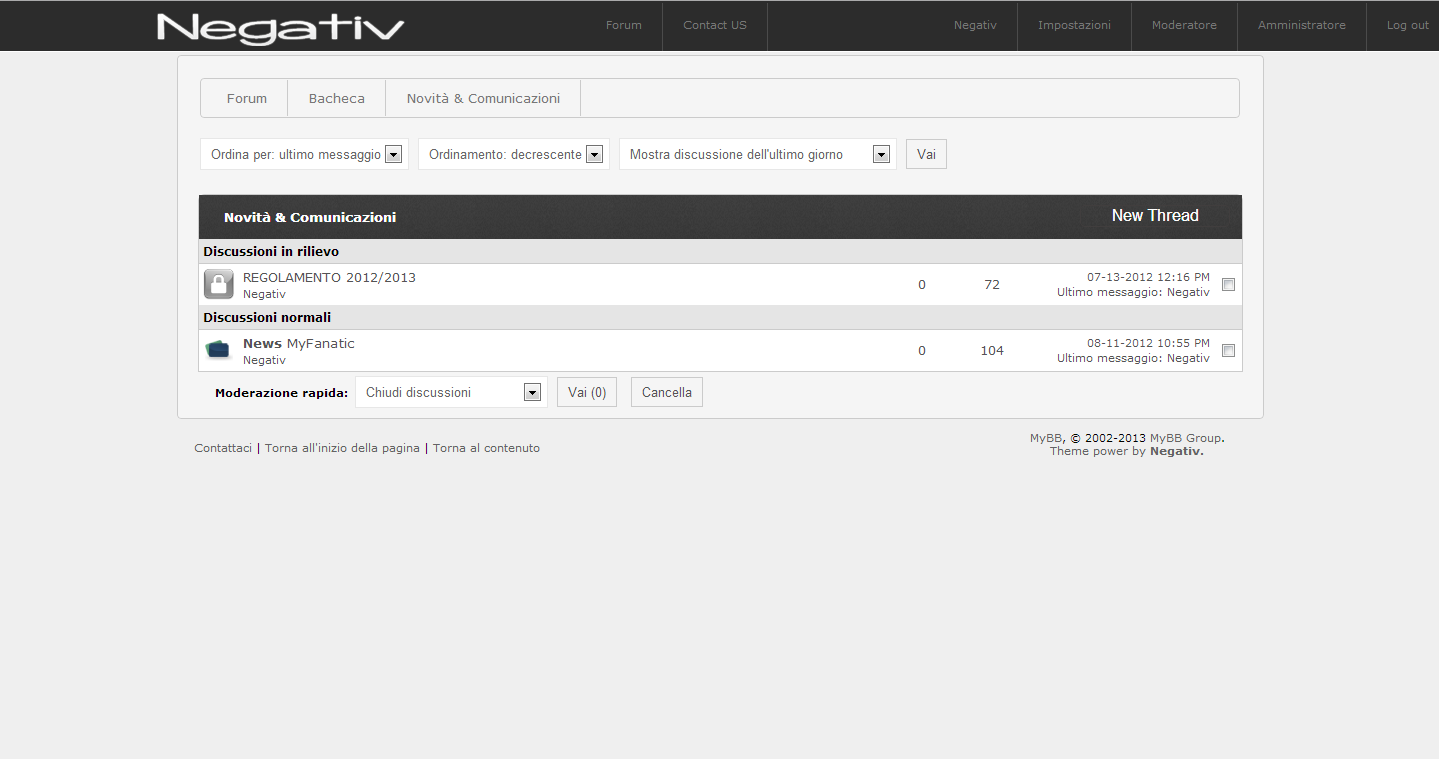Screen dimensions: 1439x759
Task: Click the Vai (0) moderation button
Action: click(587, 392)
